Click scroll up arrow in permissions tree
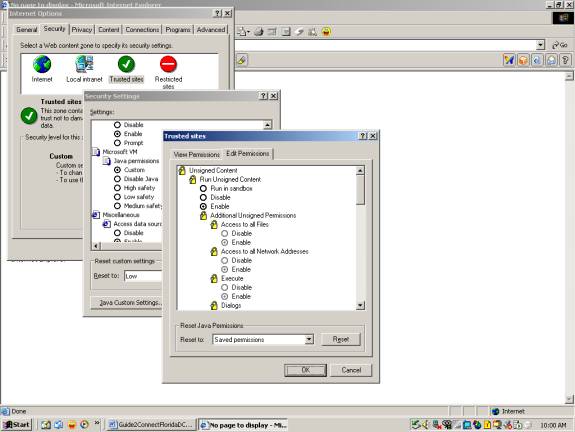This screenshot has width=575, height=432. tap(360, 171)
